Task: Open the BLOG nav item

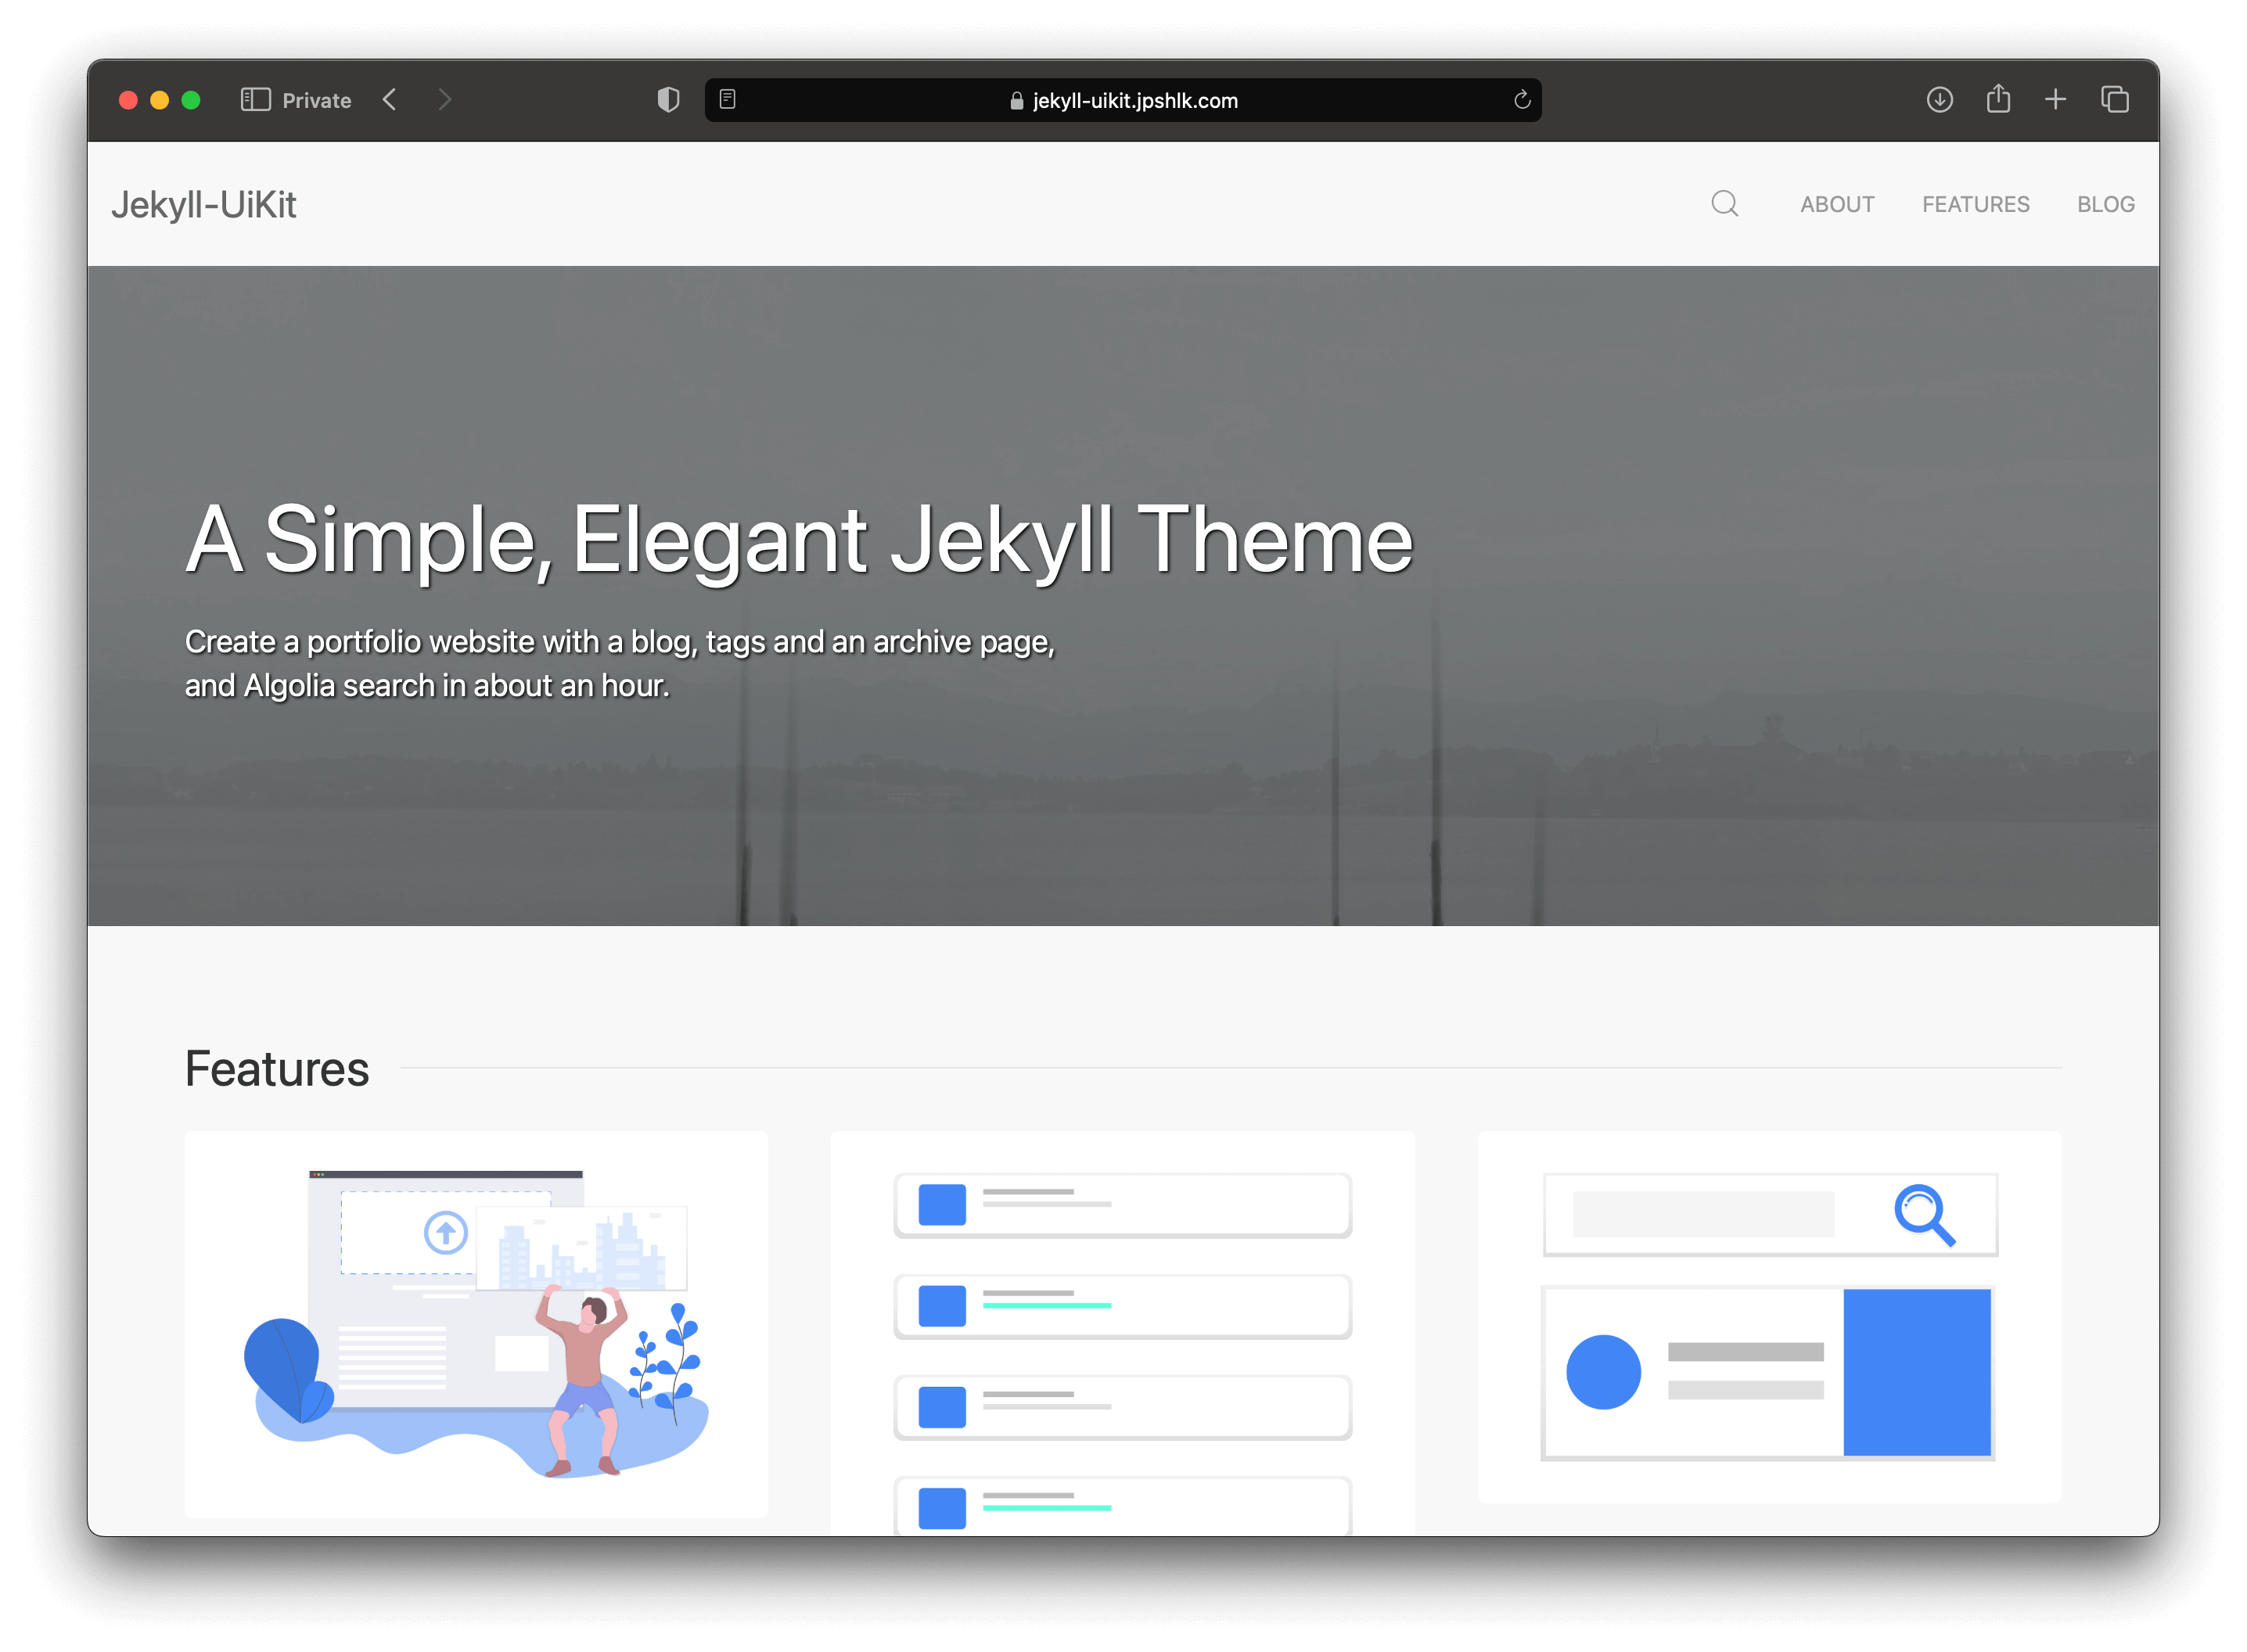Action: 2105,204
